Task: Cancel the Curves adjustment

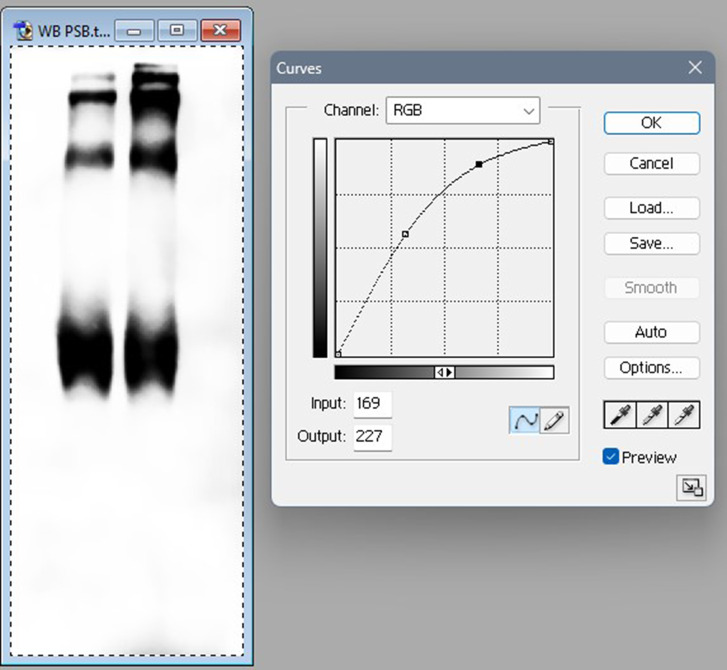Action: (x=651, y=163)
